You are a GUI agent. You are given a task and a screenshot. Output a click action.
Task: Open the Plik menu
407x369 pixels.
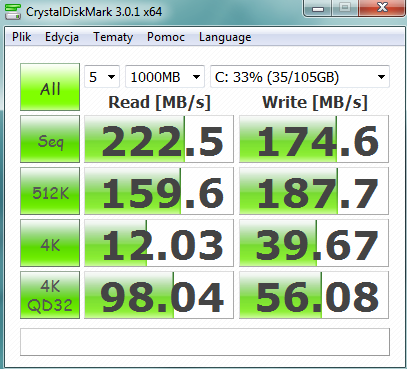pyautogui.click(x=22, y=37)
